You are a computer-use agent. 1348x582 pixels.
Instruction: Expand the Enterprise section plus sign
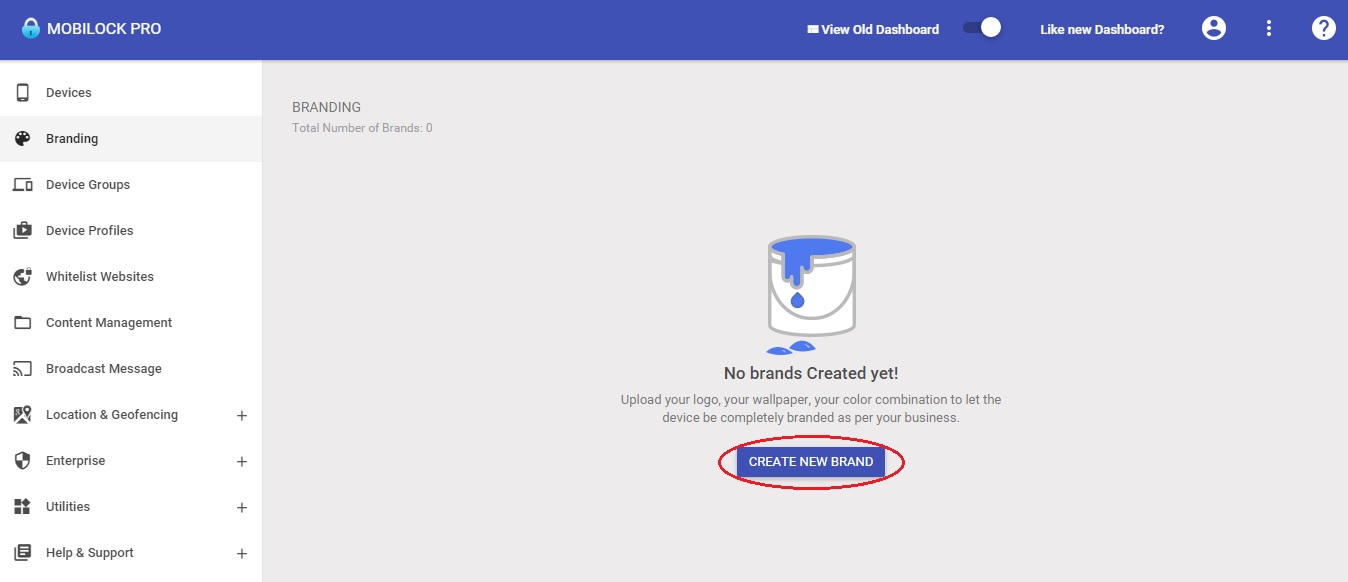pos(241,462)
